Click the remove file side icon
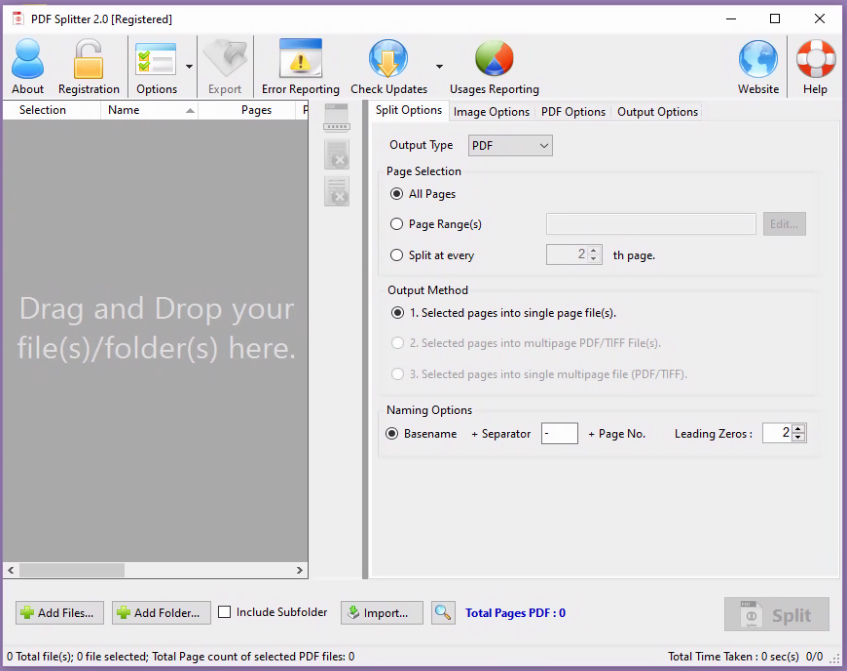This screenshot has height=671, width=847. 337,155
